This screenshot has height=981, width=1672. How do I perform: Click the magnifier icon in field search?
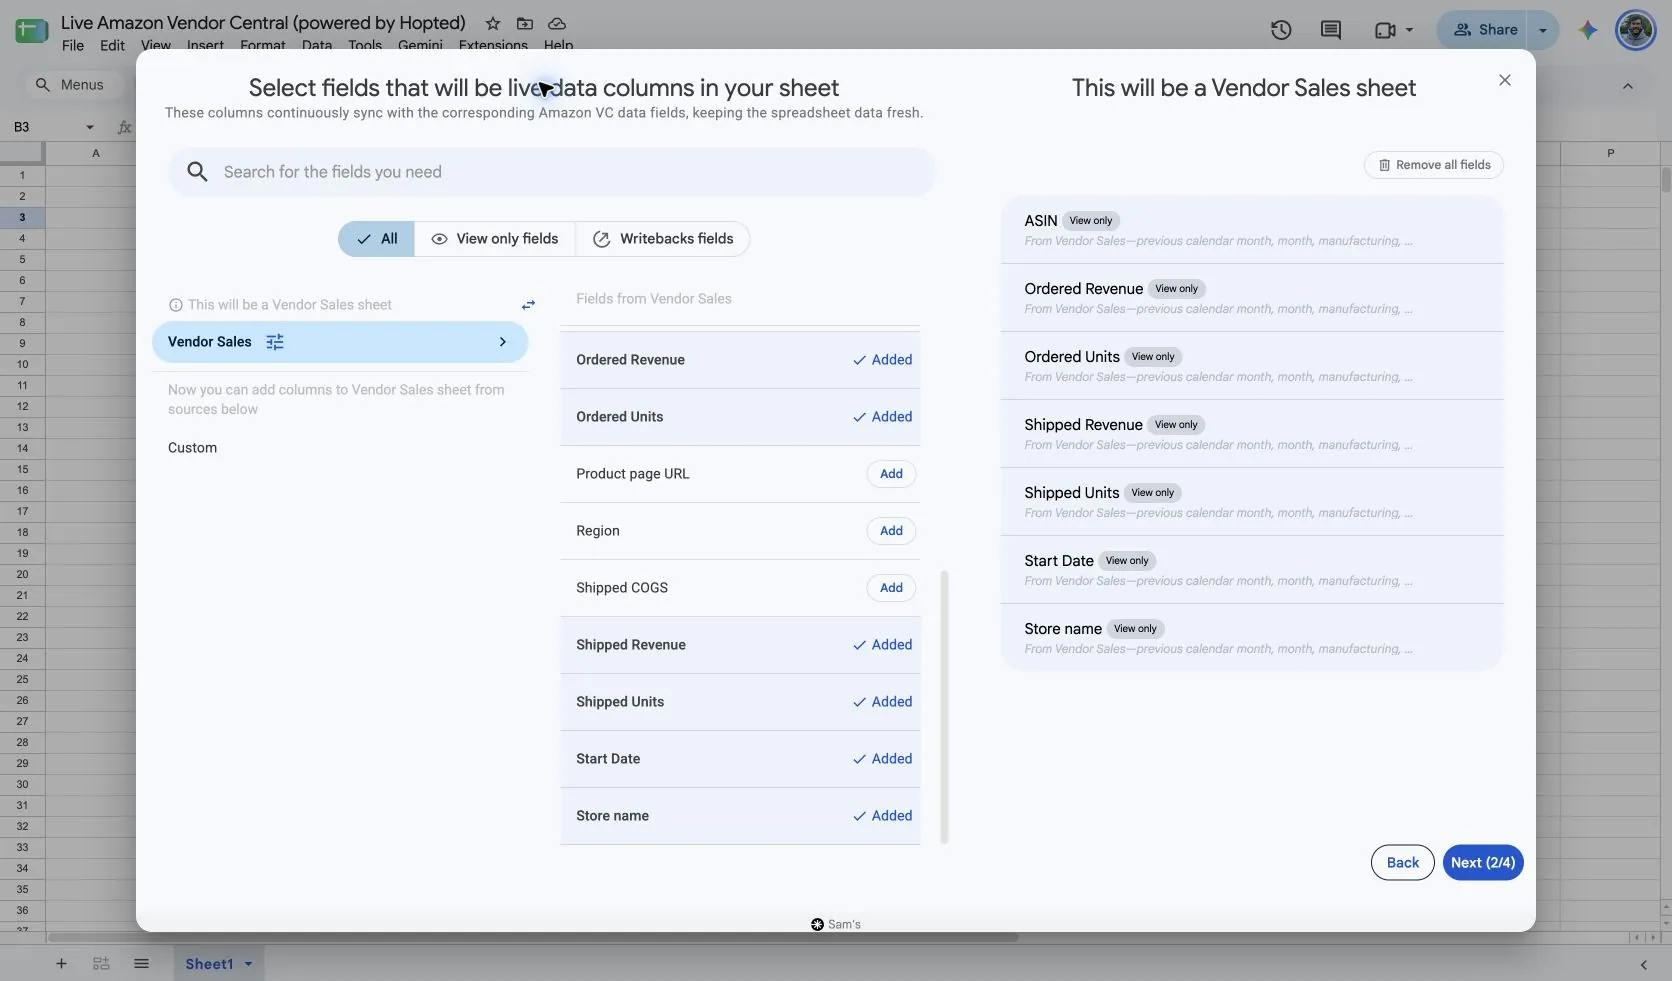pyautogui.click(x=198, y=172)
